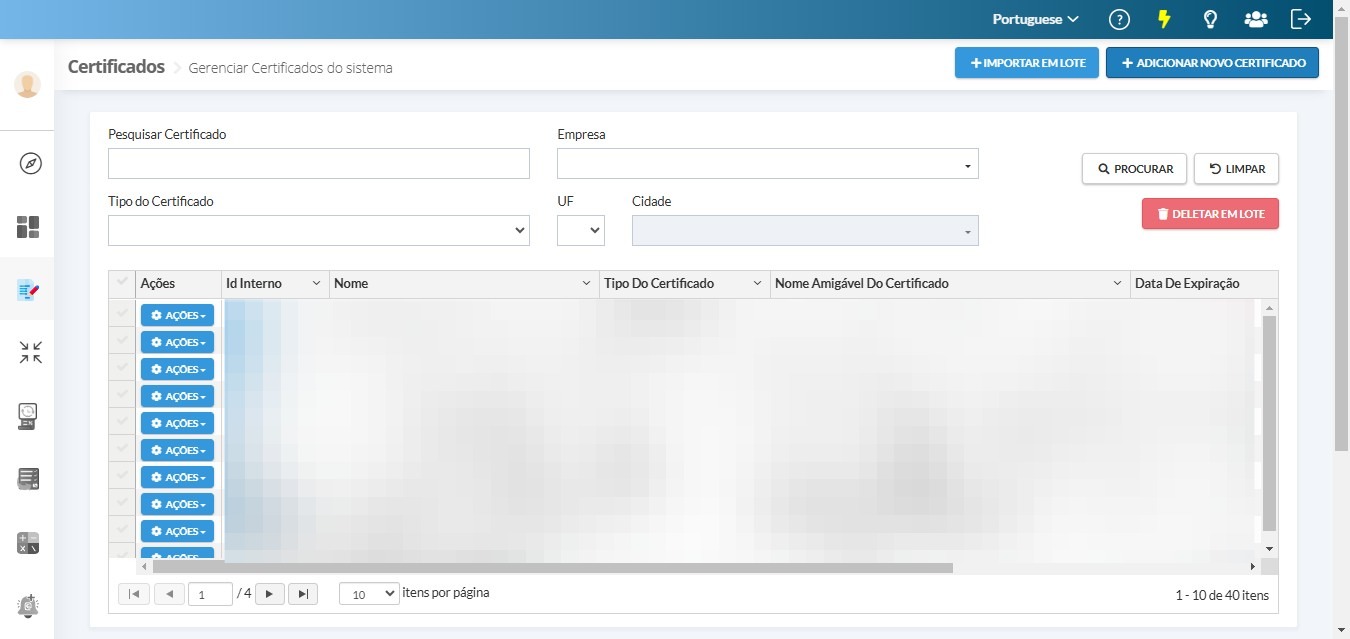Viewport: 1350px width, 639px height.
Task: Go to the next page of results
Action: [270, 594]
